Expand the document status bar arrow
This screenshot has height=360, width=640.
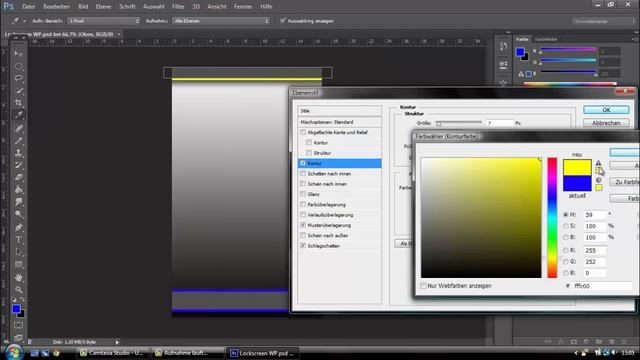point(117,342)
